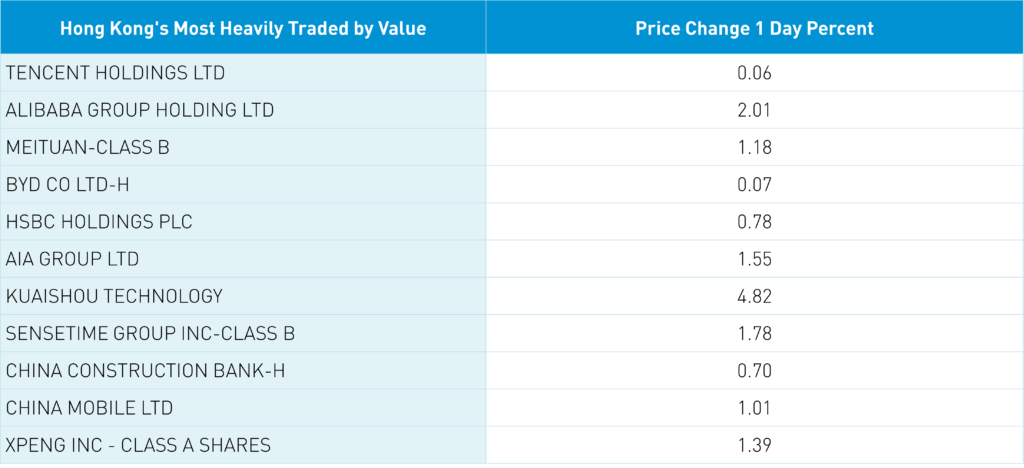This screenshot has height=468, width=1024.
Task: Select the 1.55 price change value
Action: 754,259
